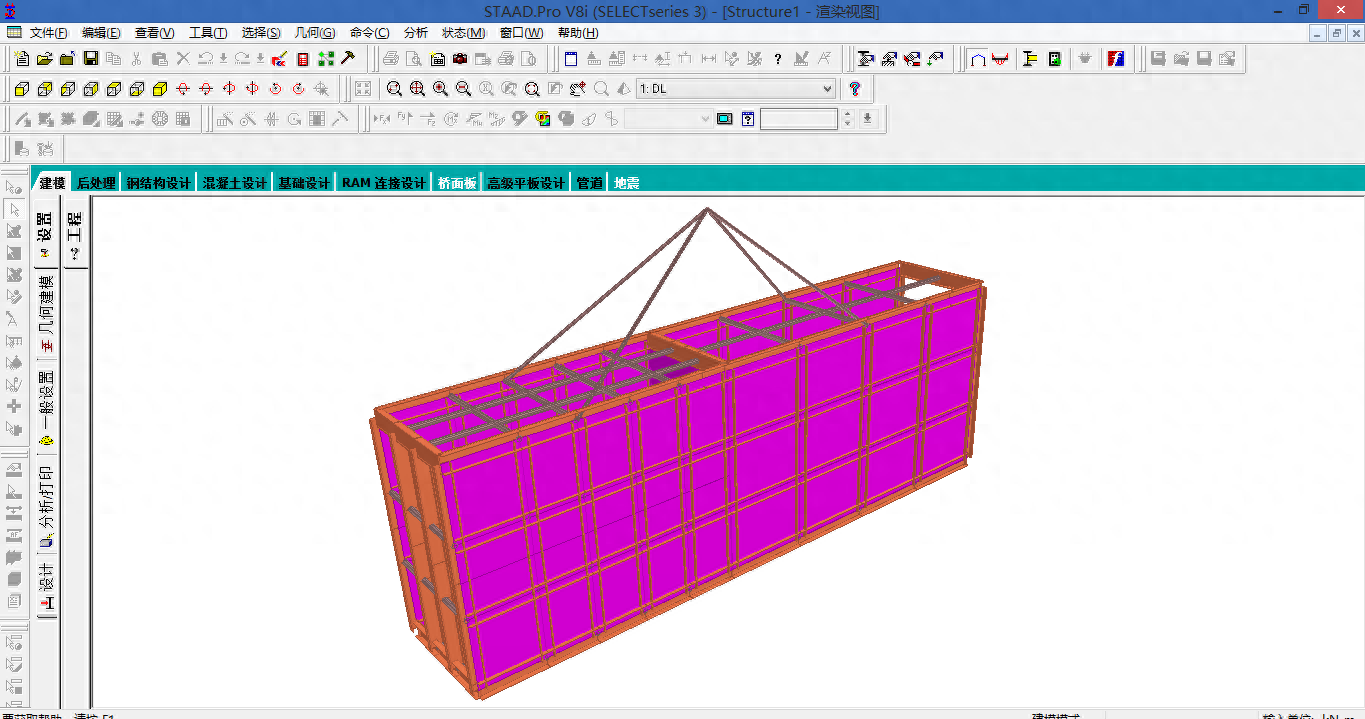The height and width of the screenshot is (719, 1365).
Task: Save the file with the floppy disk icon
Action: tap(90, 59)
